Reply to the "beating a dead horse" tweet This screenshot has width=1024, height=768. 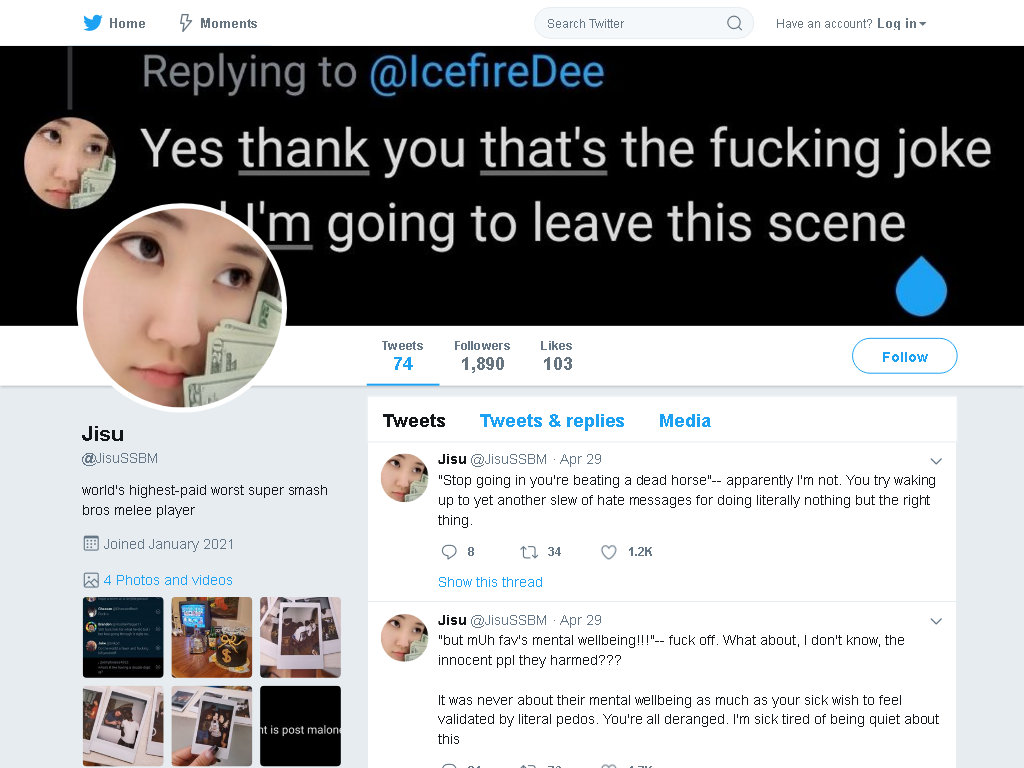click(449, 552)
